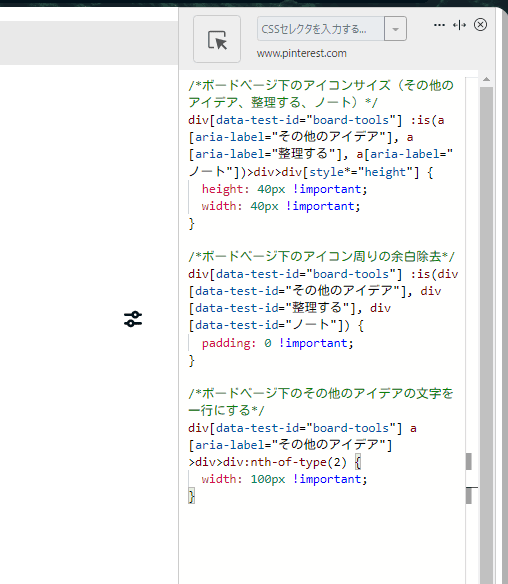508x584 pixels.
Task: Click the www.pinterest.com domain label
Action: (x=301, y=54)
